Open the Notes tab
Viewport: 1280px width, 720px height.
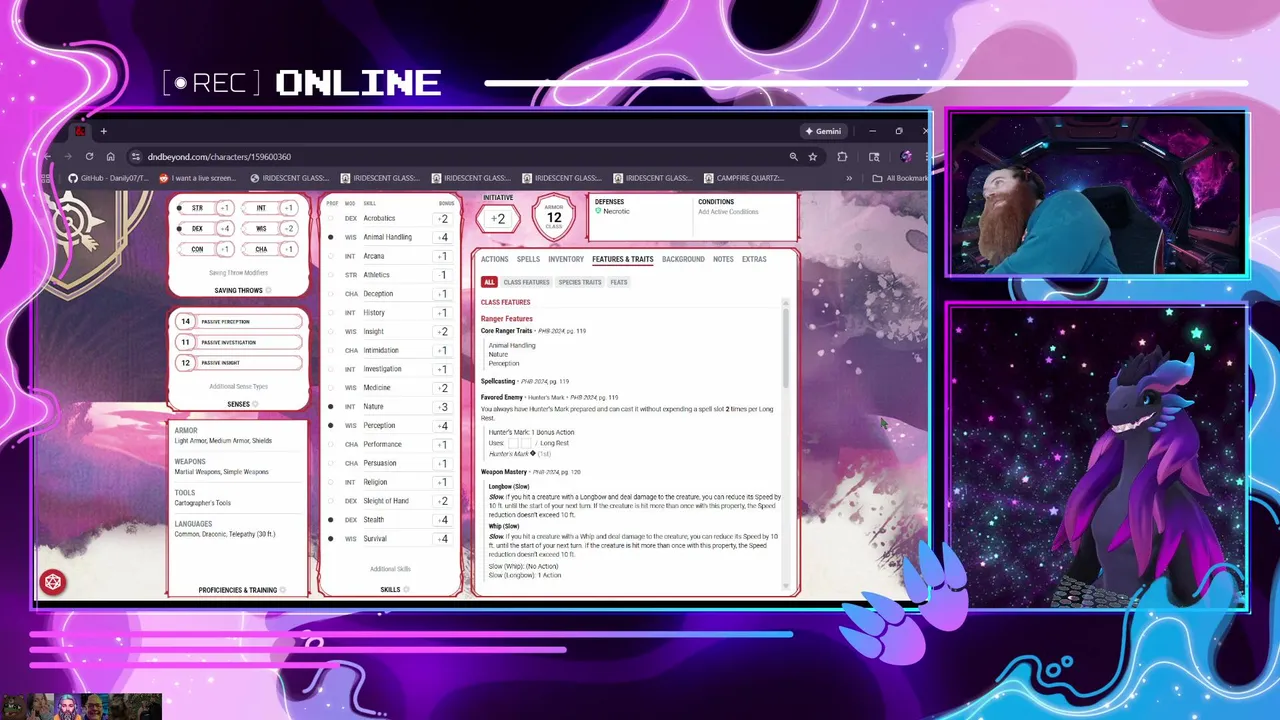click(x=723, y=259)
